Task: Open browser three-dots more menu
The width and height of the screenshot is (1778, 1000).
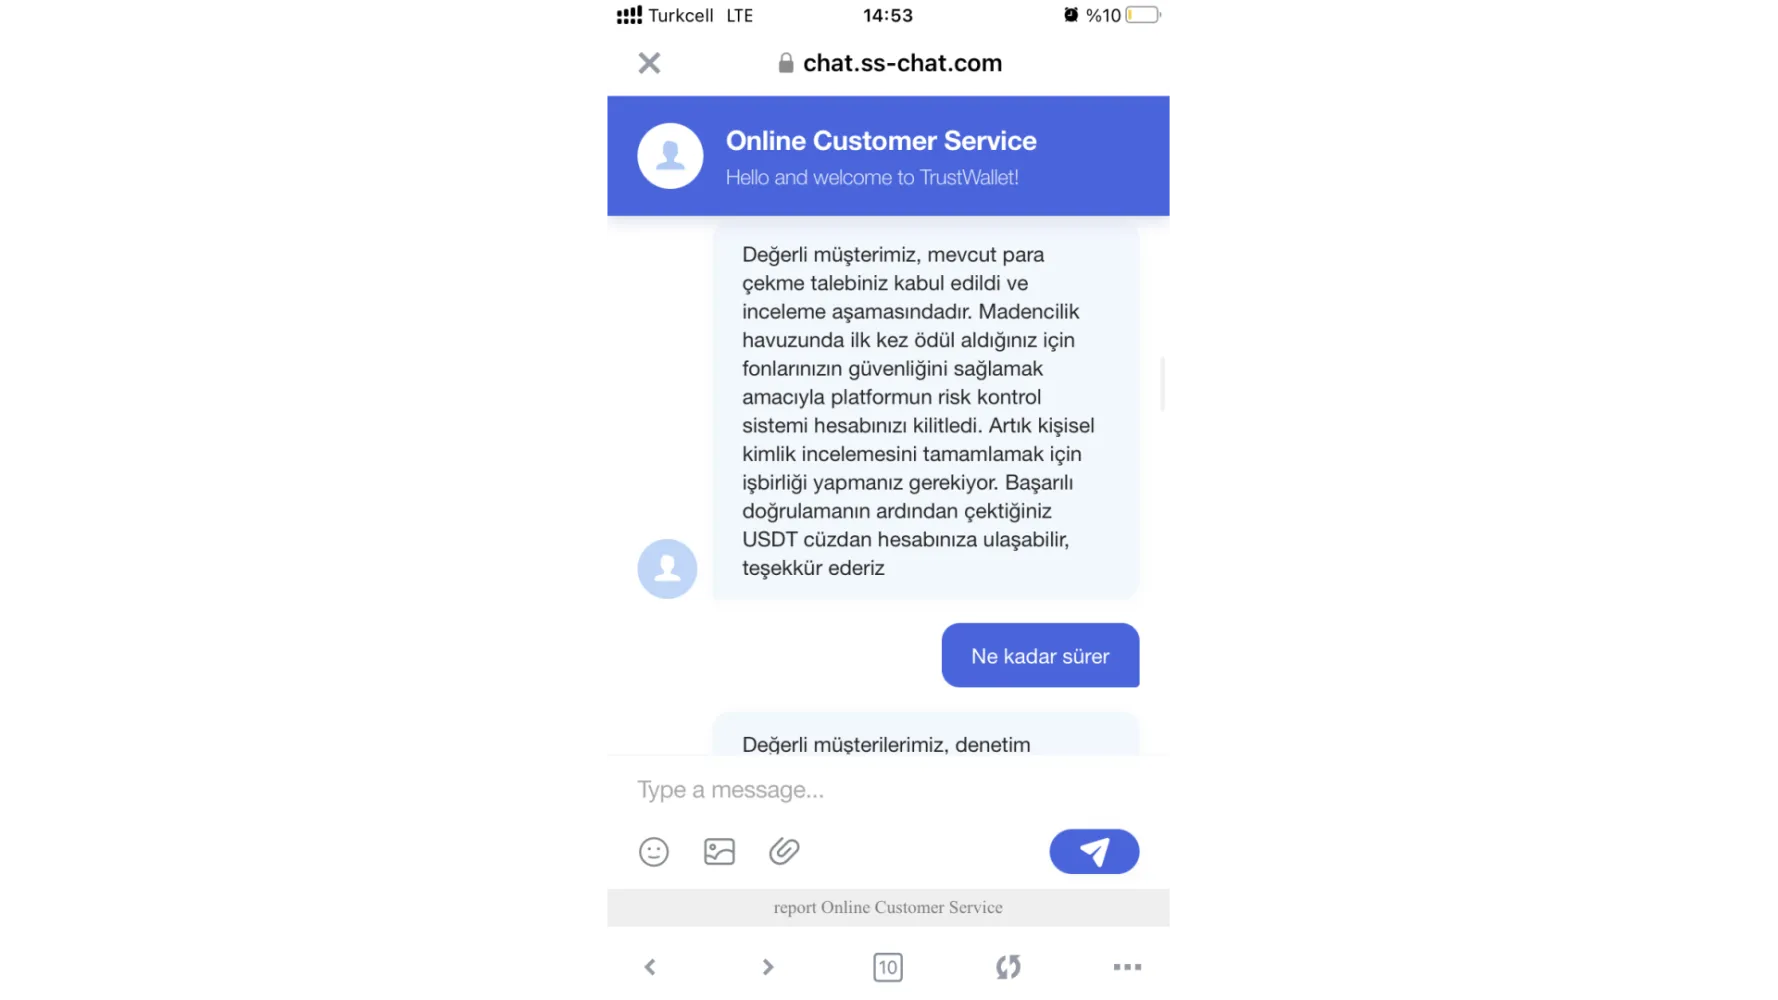Action: (x=1127, y=967)
